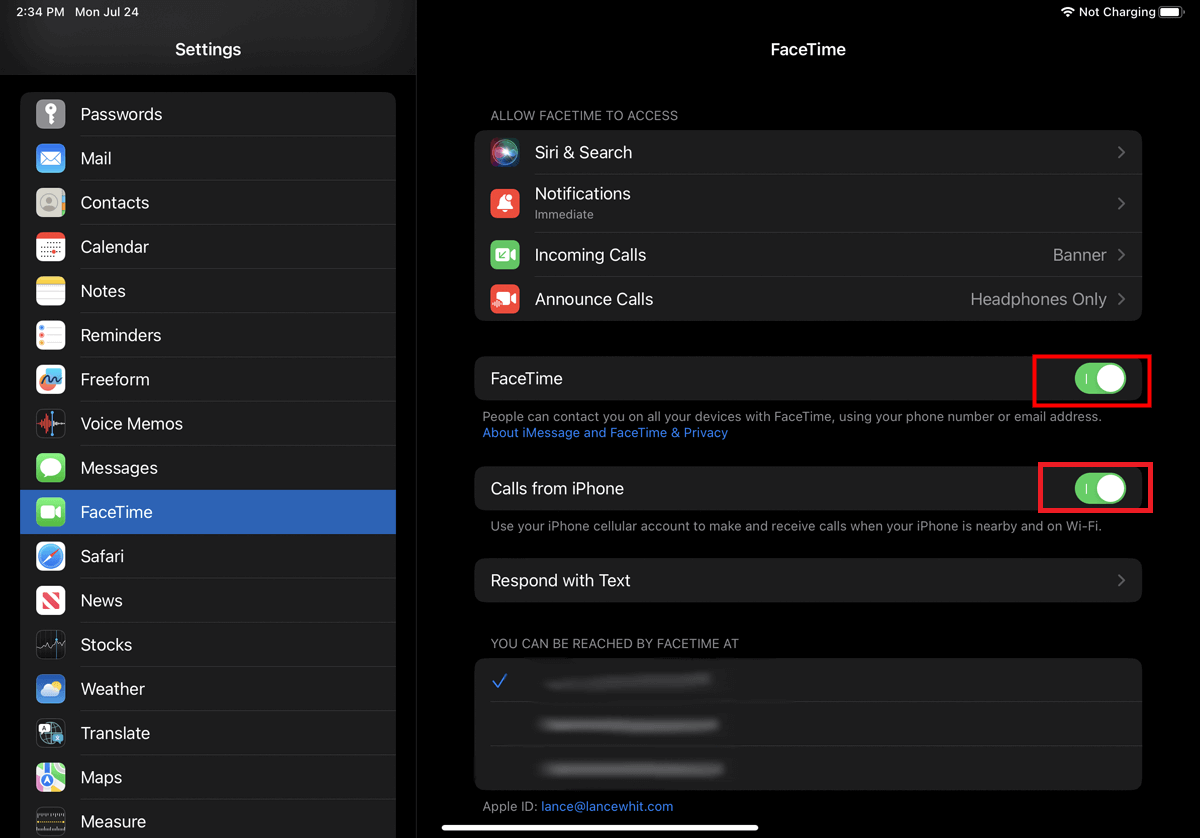Choose Calendar from the settings list

[114, 247]
